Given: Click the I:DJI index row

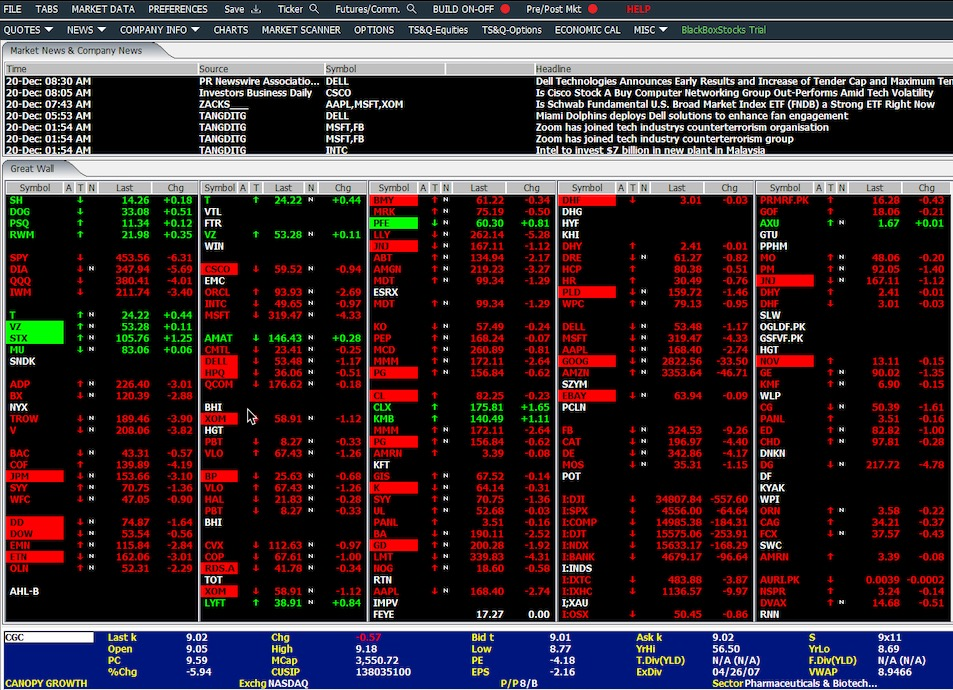Looking at the screenshot, I should pyautogui.click(x=655, y=499).
